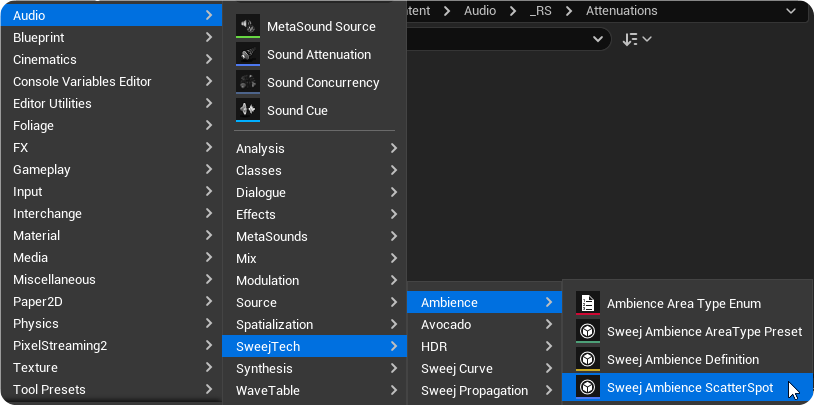Expand the Effects audio submenu
This screenshot has height=405, width=814.
315,214
